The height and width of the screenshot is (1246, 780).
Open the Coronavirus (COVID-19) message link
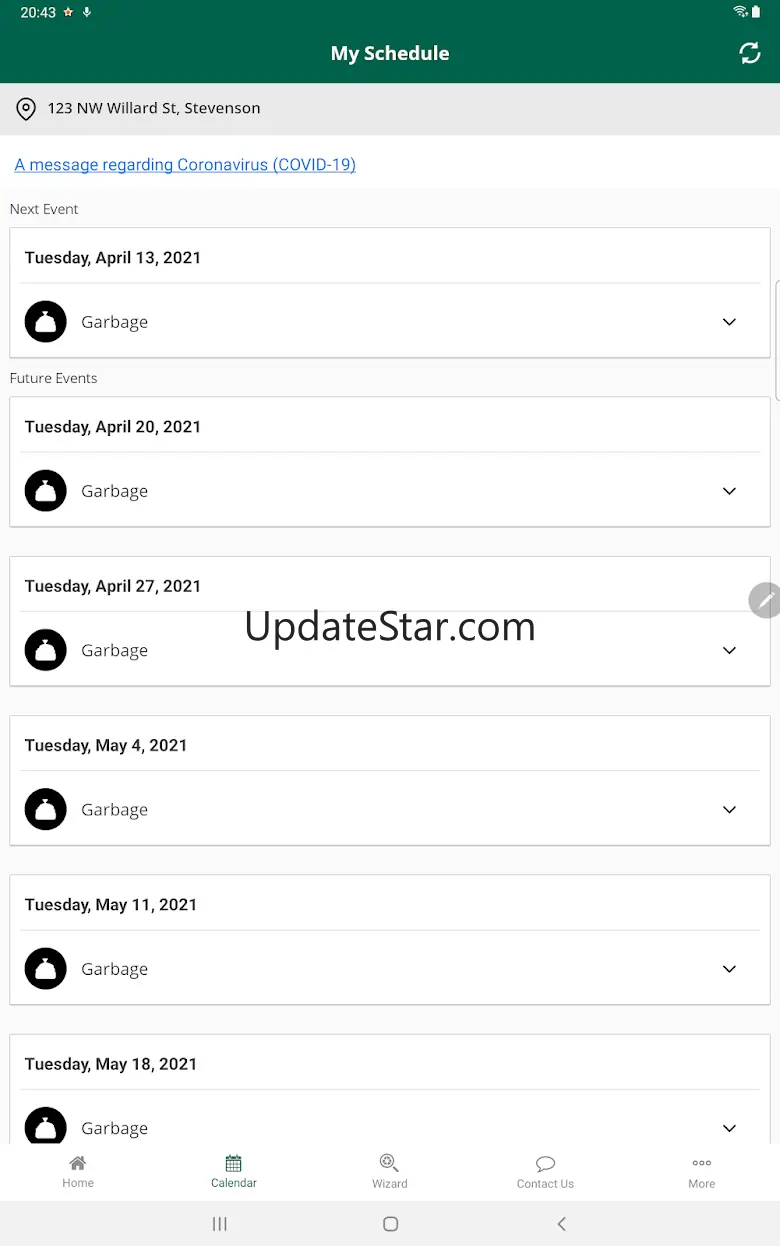tap(185, 165)
